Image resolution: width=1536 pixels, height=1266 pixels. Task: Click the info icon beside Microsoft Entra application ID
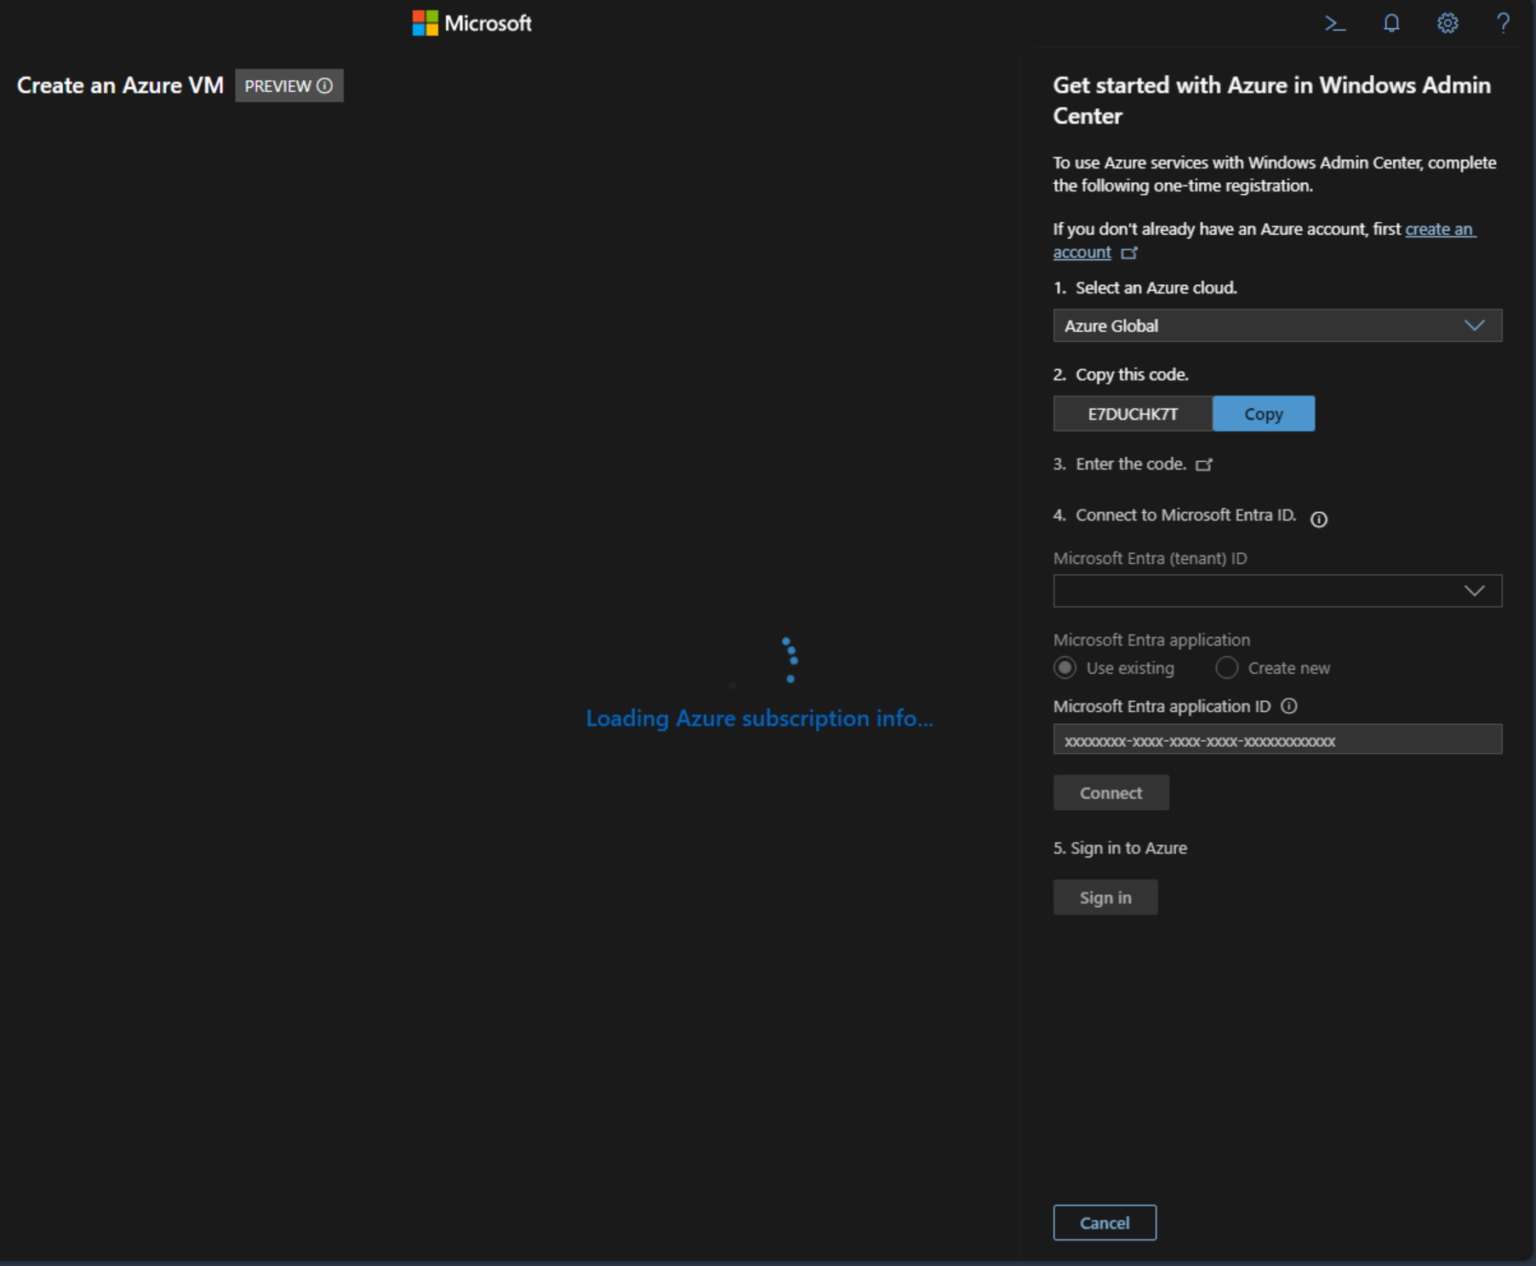pos(1289,706)
